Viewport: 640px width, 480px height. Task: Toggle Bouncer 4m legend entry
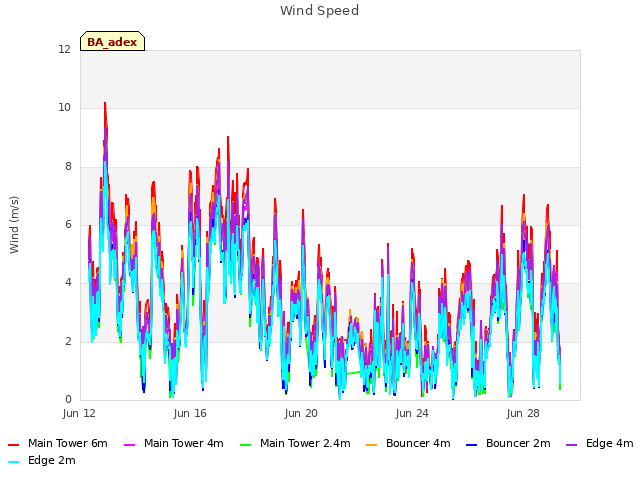point(408,443)
